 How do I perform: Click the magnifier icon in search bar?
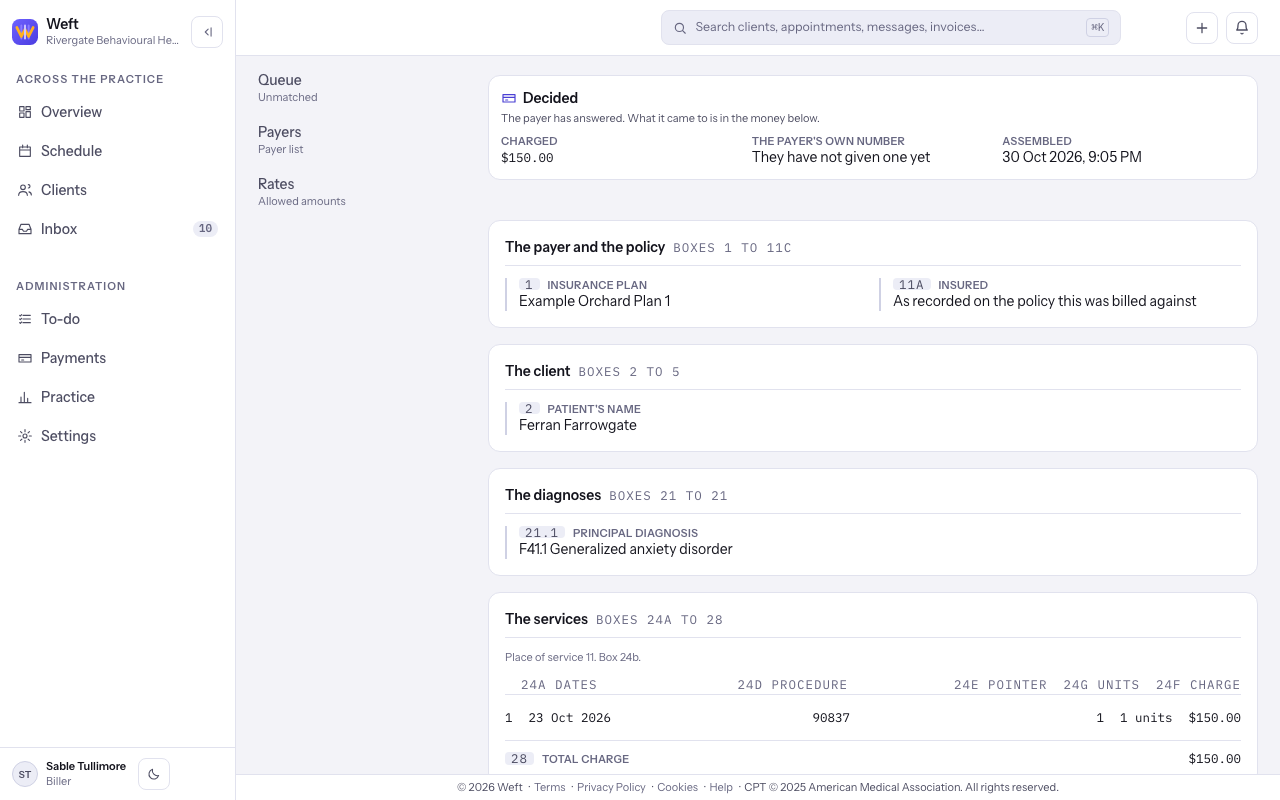coord(680,28)
